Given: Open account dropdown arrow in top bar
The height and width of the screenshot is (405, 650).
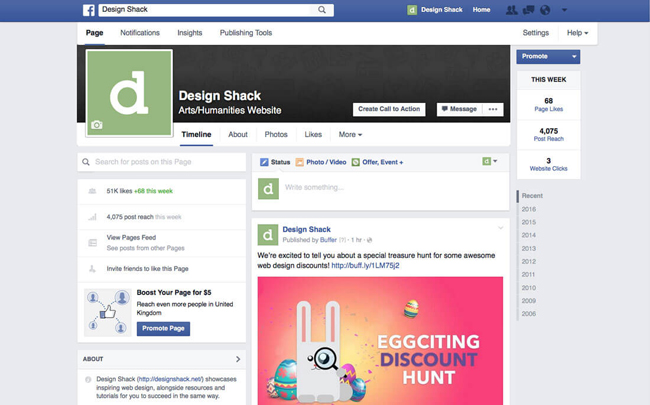Looking at the screenshot, I should [565, 10].
